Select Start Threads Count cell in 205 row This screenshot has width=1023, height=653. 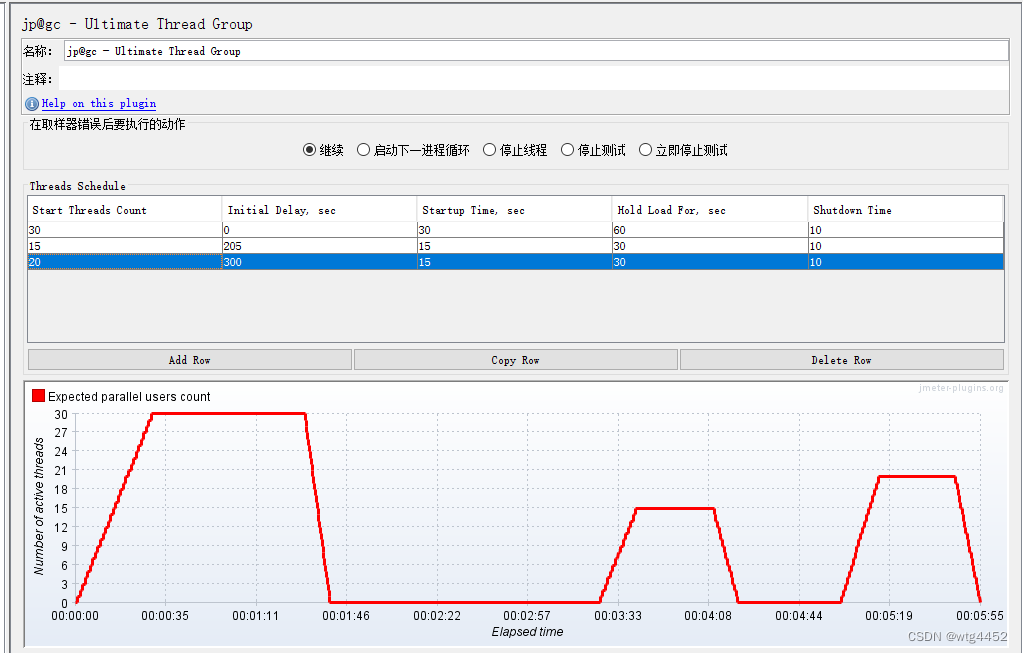pyautogui.click(x=125, y=246)
